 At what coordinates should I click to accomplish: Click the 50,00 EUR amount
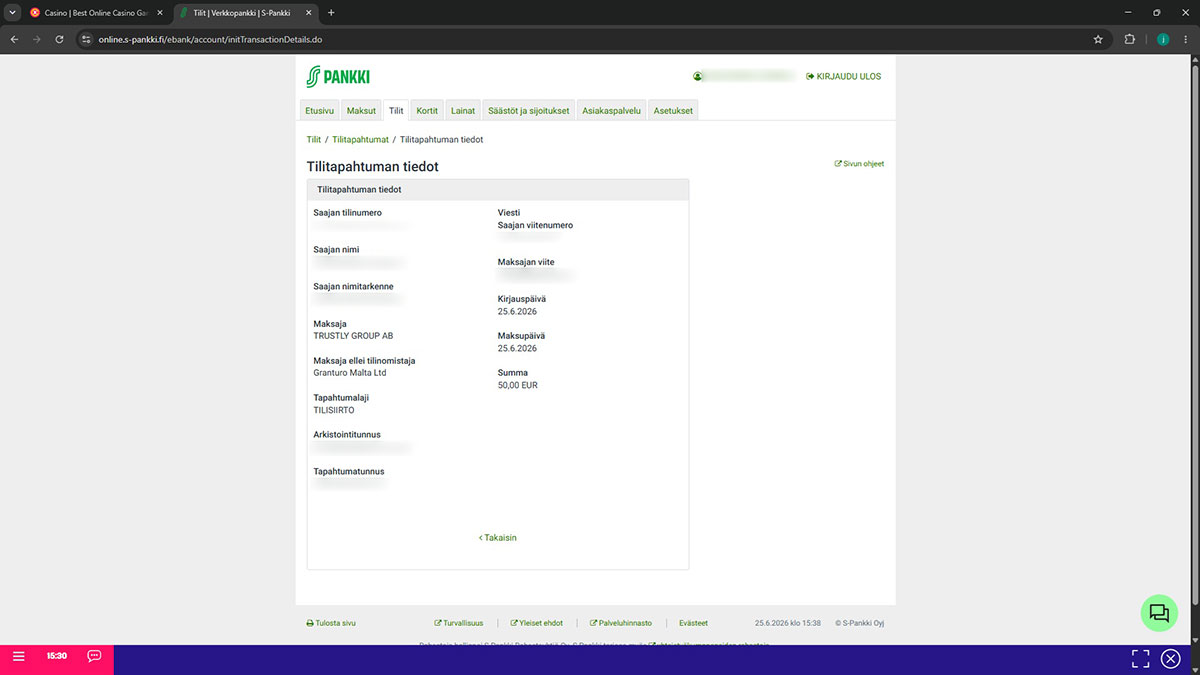click(x=517, y=385)
